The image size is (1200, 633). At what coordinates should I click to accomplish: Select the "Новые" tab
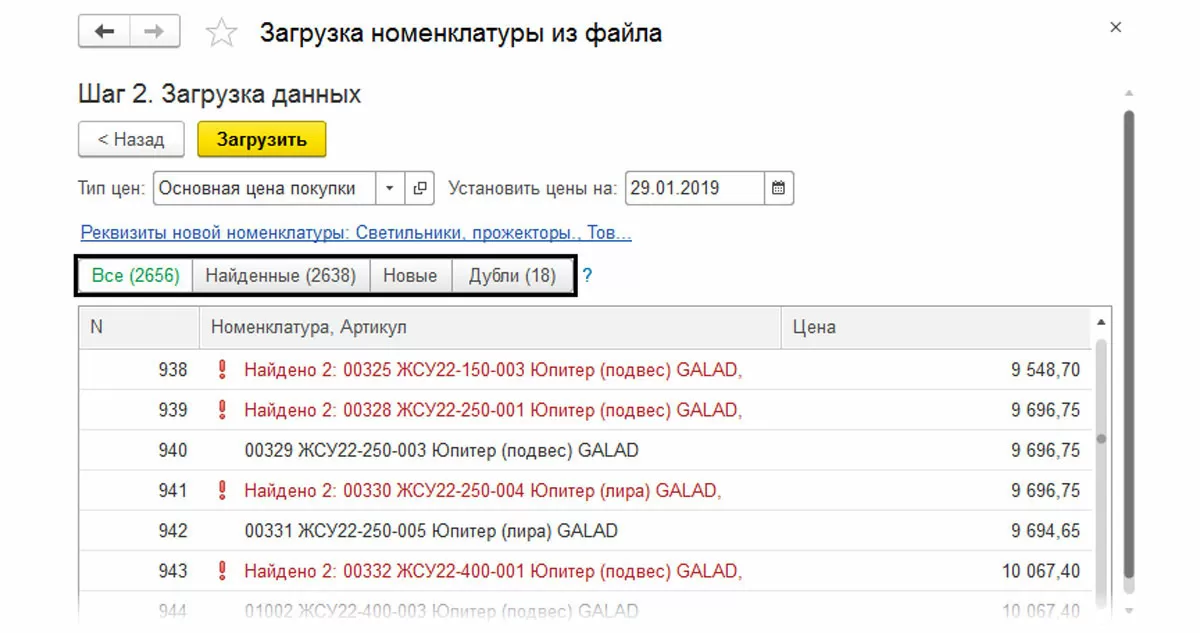click(411, 276)
